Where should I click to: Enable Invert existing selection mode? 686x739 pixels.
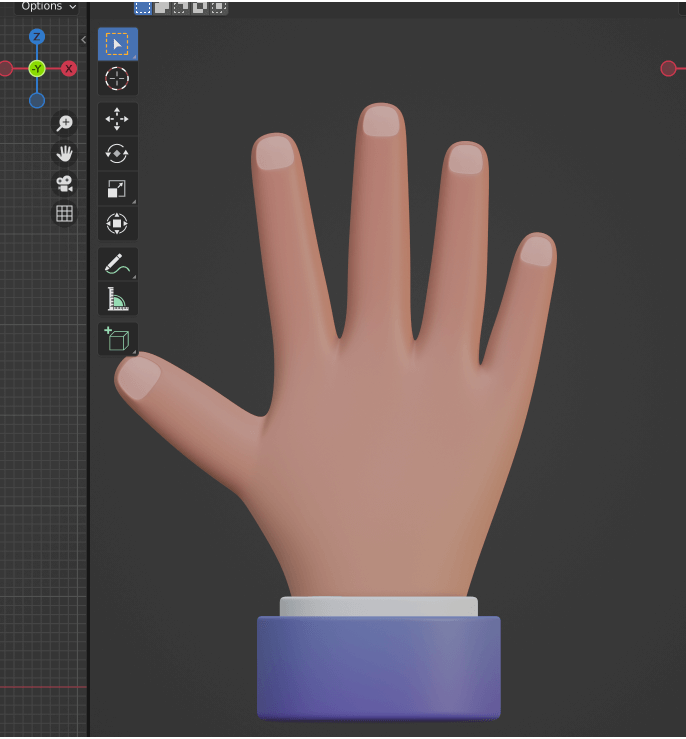click(x=199, y=7)
